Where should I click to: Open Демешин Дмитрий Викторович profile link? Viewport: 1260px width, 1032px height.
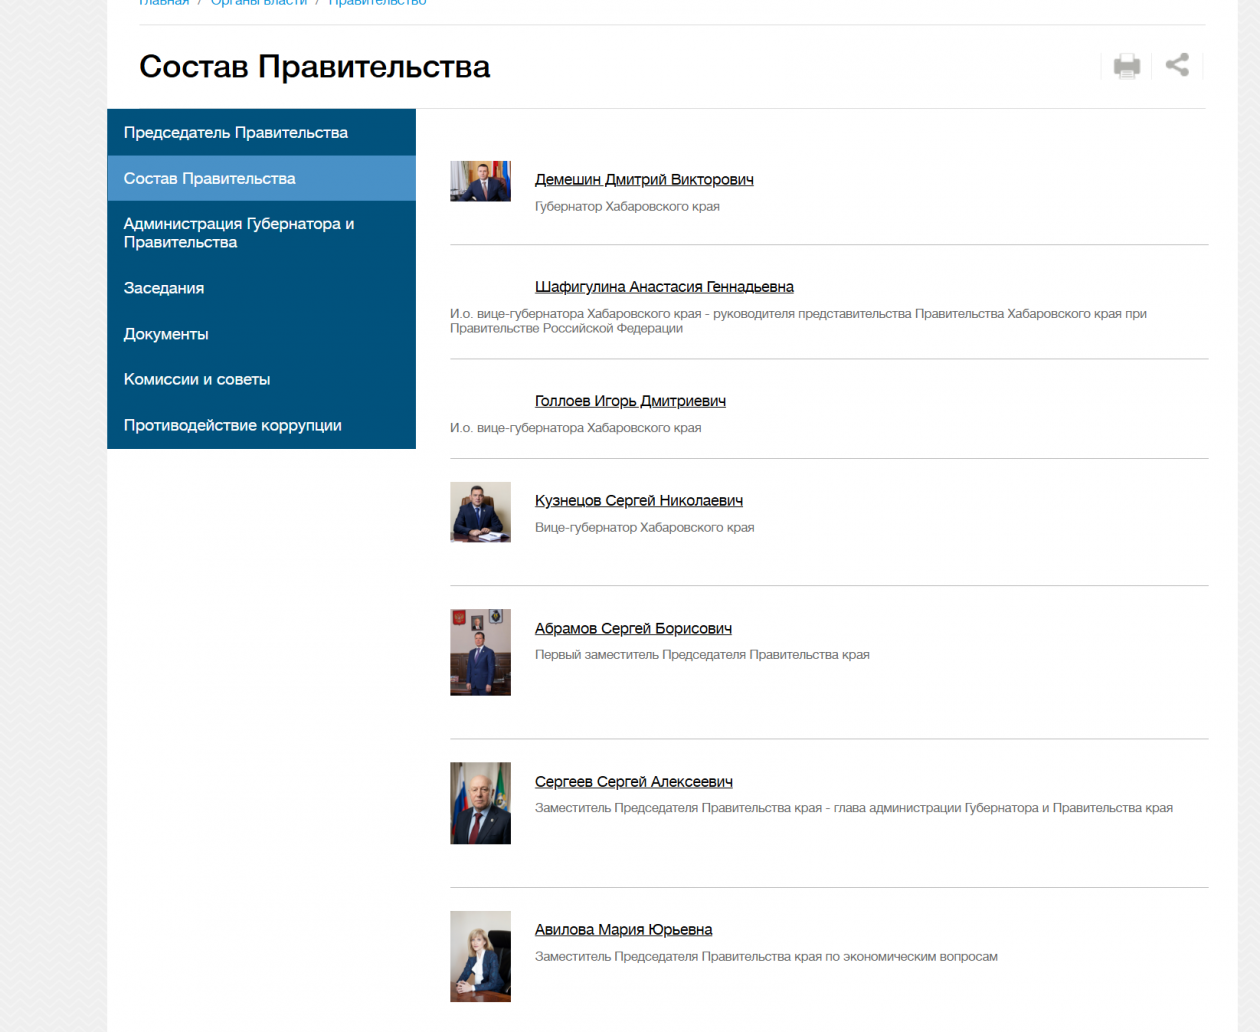click(644, 180)
